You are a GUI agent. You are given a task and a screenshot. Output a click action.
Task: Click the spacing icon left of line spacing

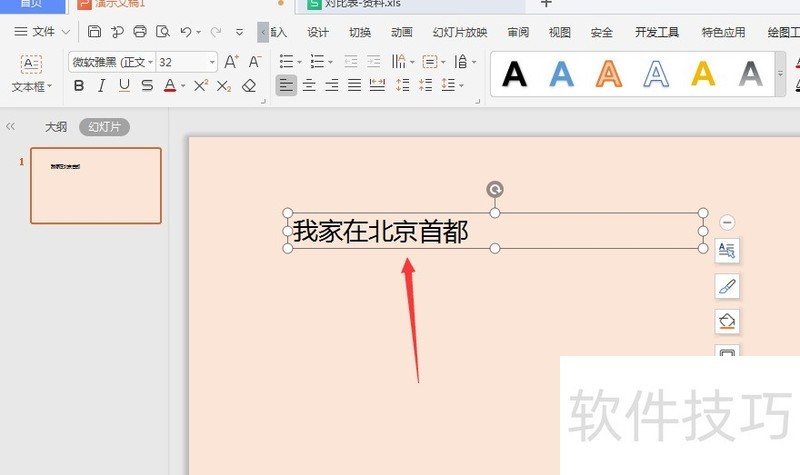point(425,85)
